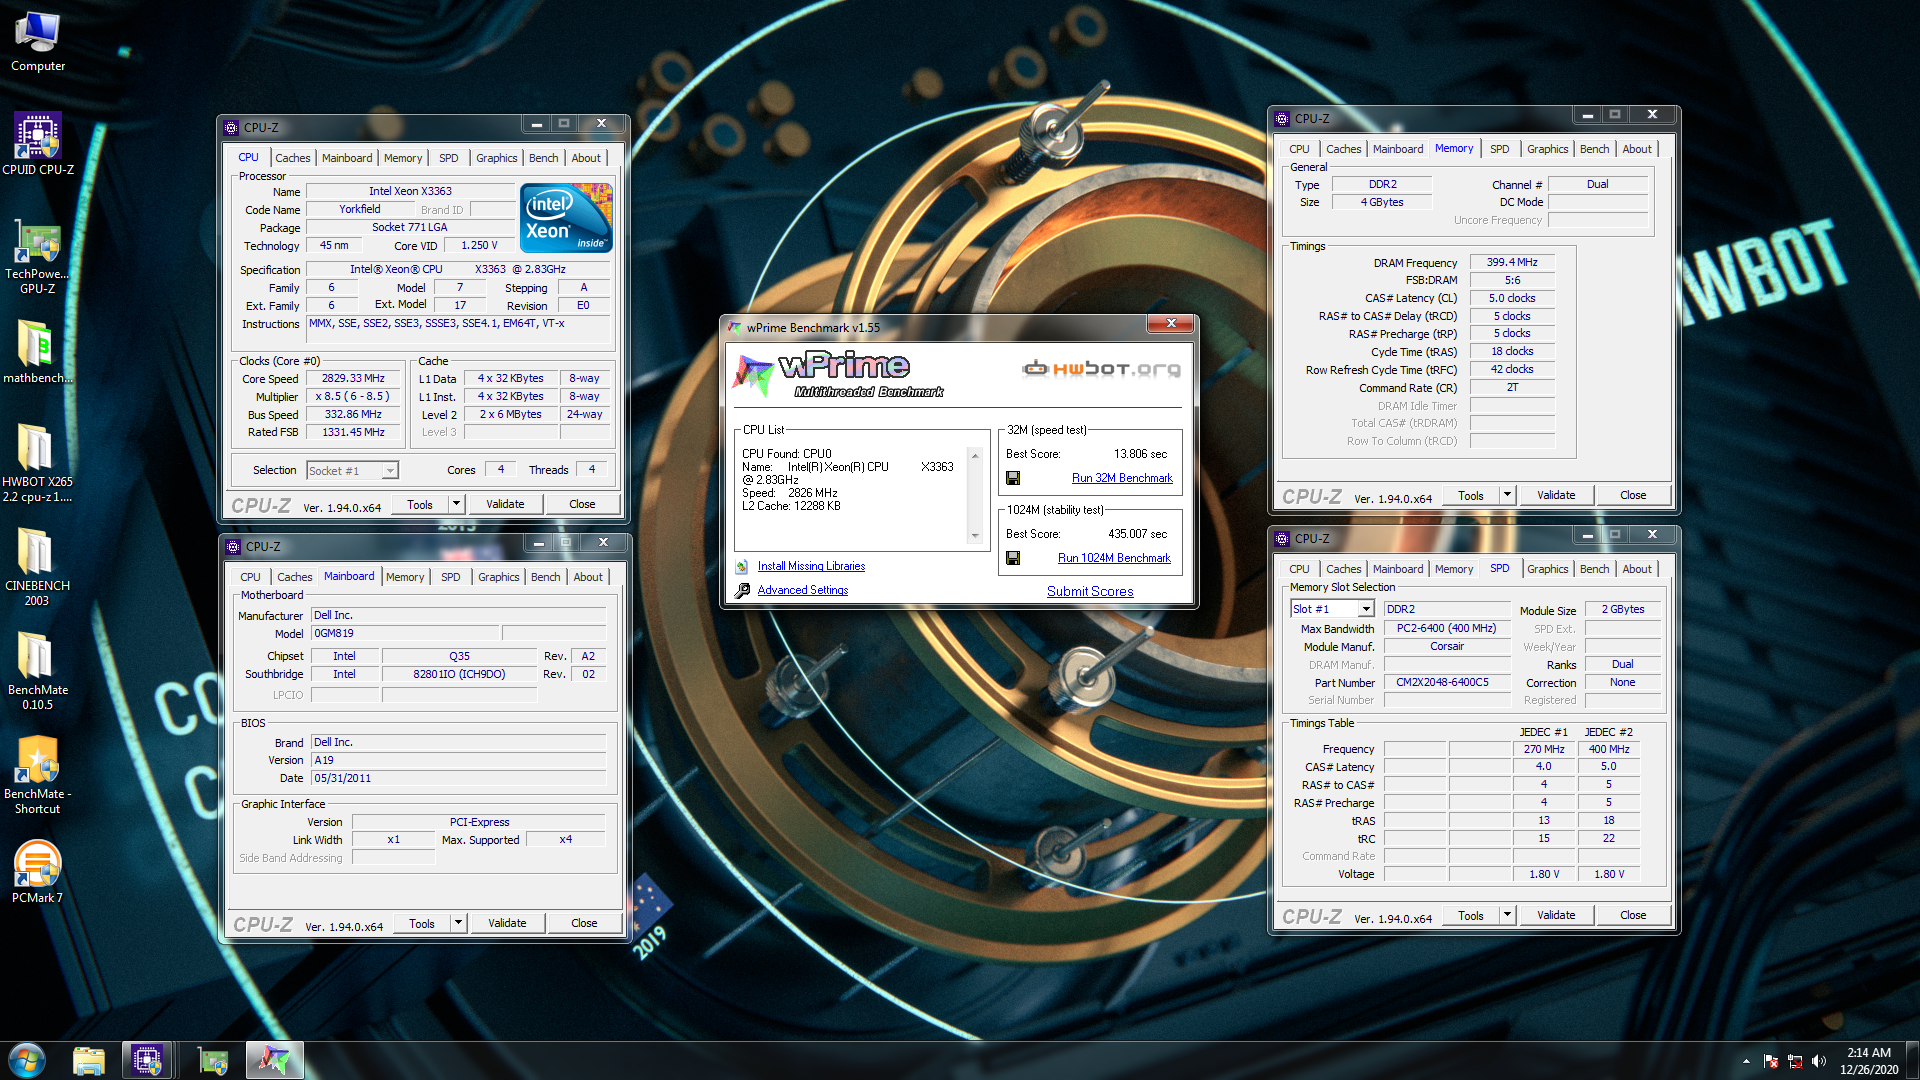Click Submit Scores link
This screenshot has height=1080, width=1920.
[x=1090, y=591]
